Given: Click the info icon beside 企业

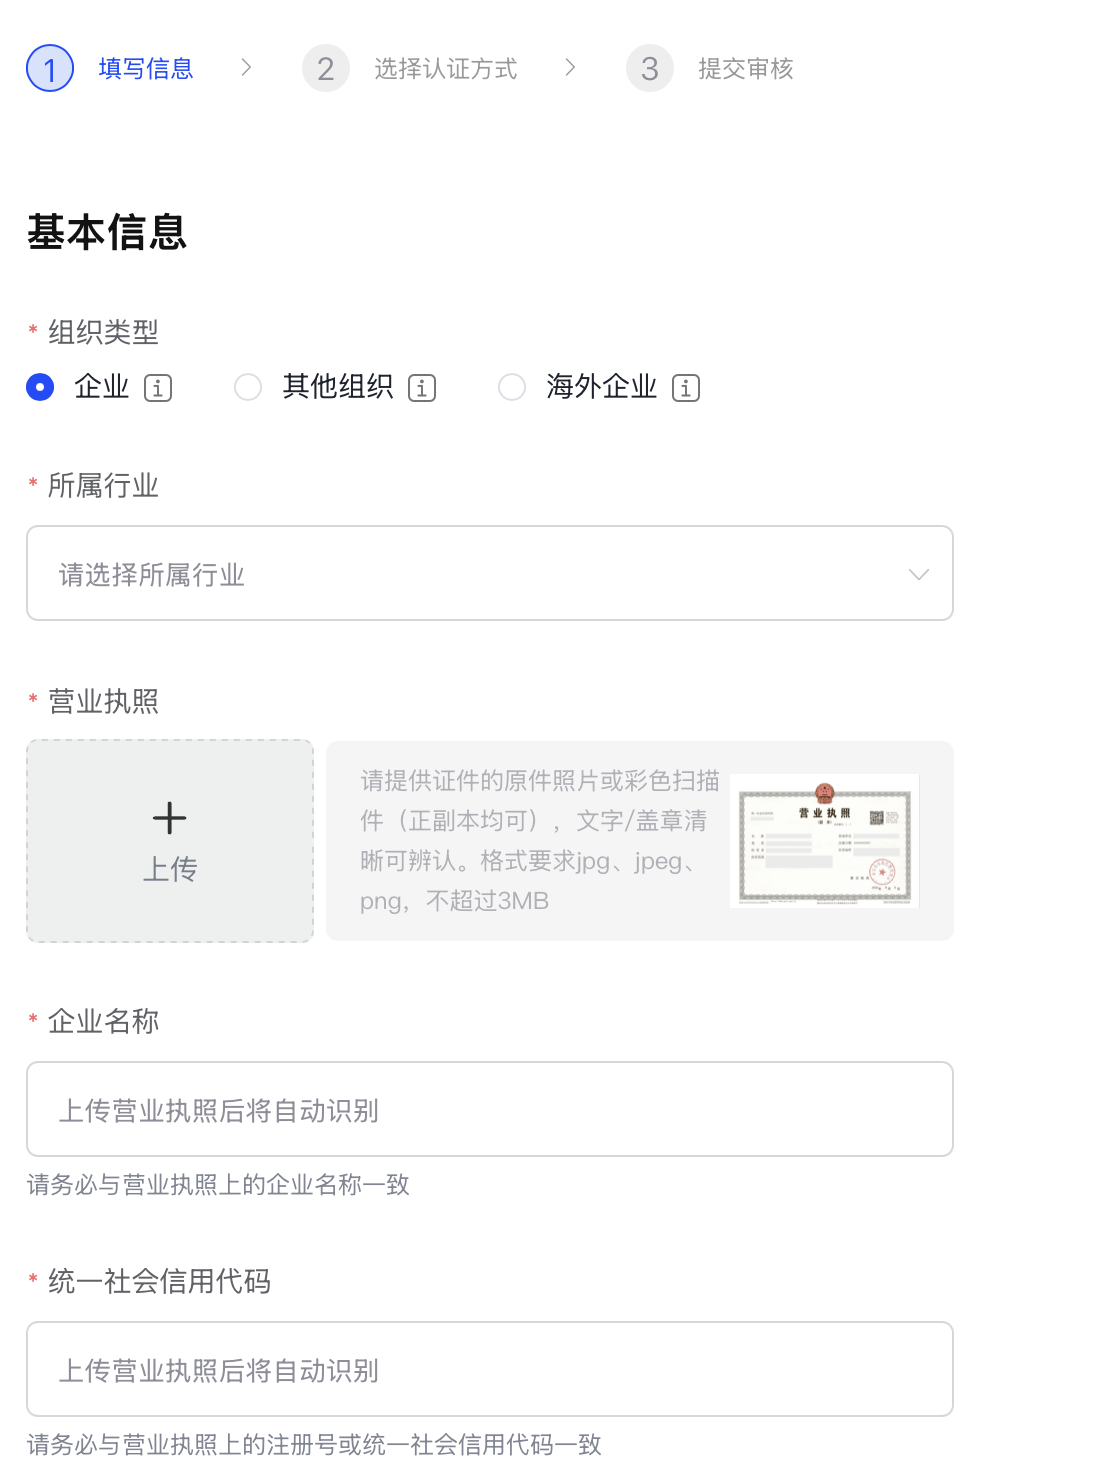Looking at the screenshot, I should pyautogui.click(x=158, y=388).
